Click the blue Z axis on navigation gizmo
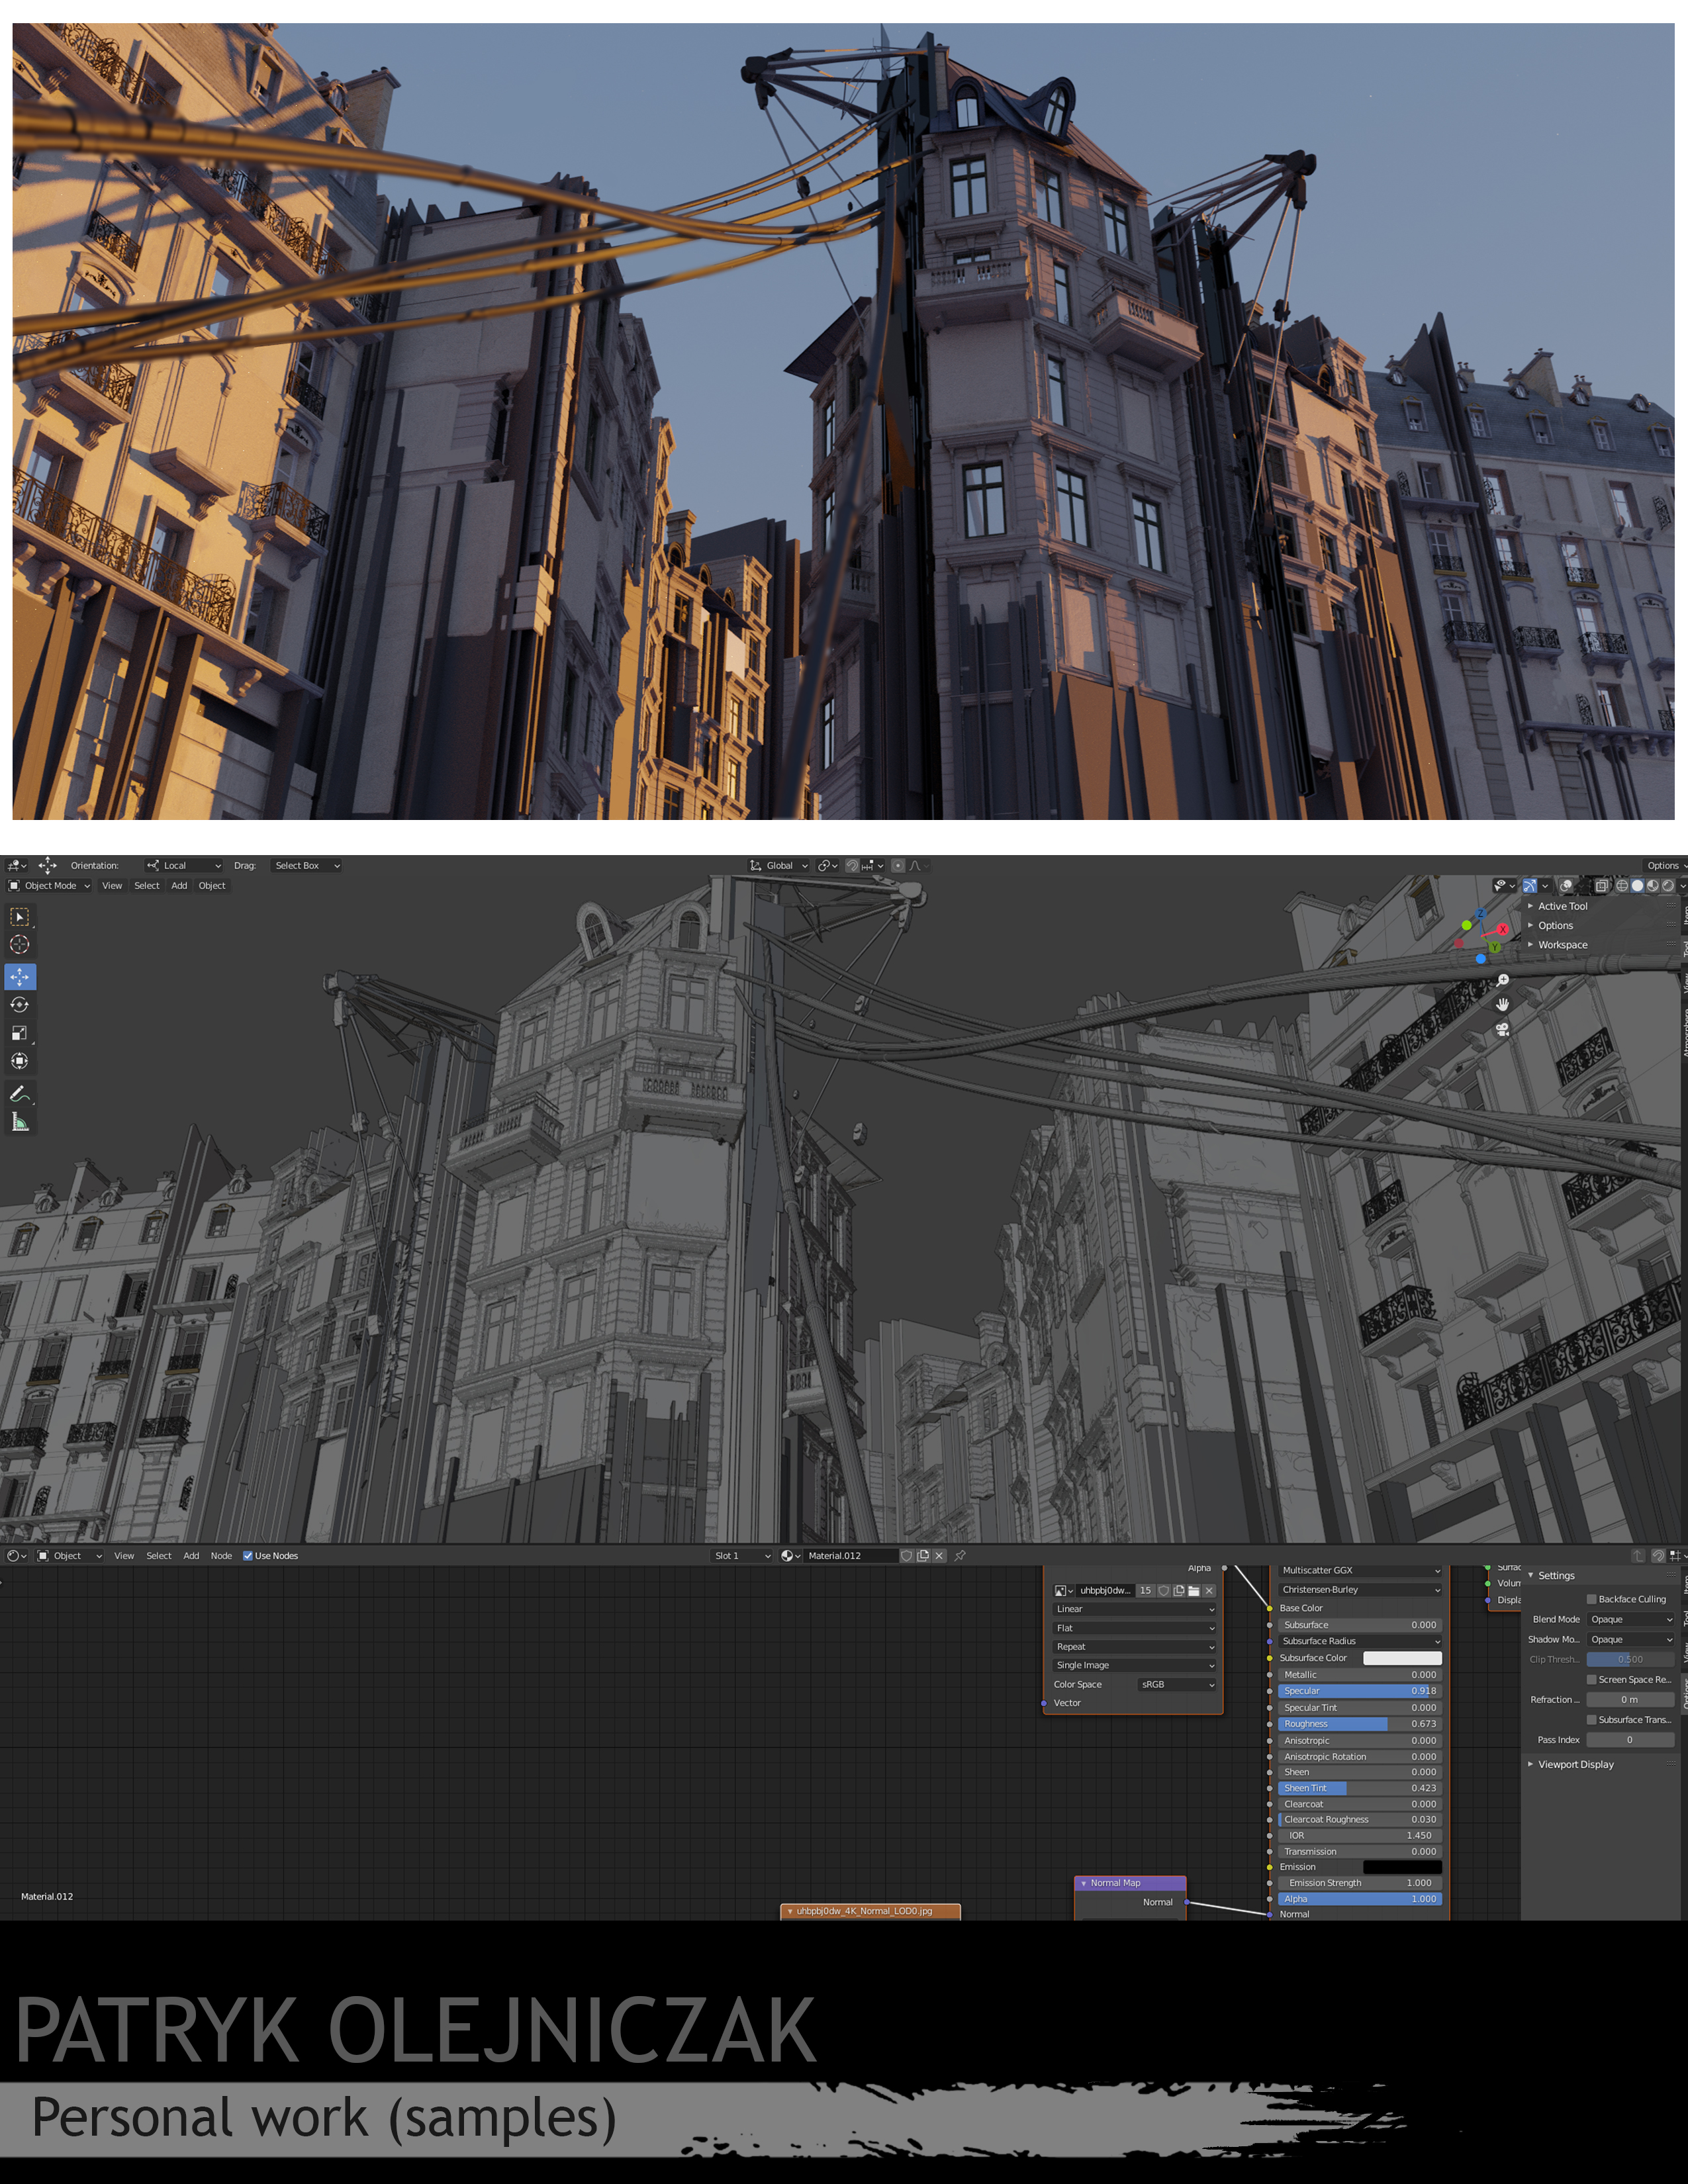The image size is (1688, 2184). point(1480,914)
